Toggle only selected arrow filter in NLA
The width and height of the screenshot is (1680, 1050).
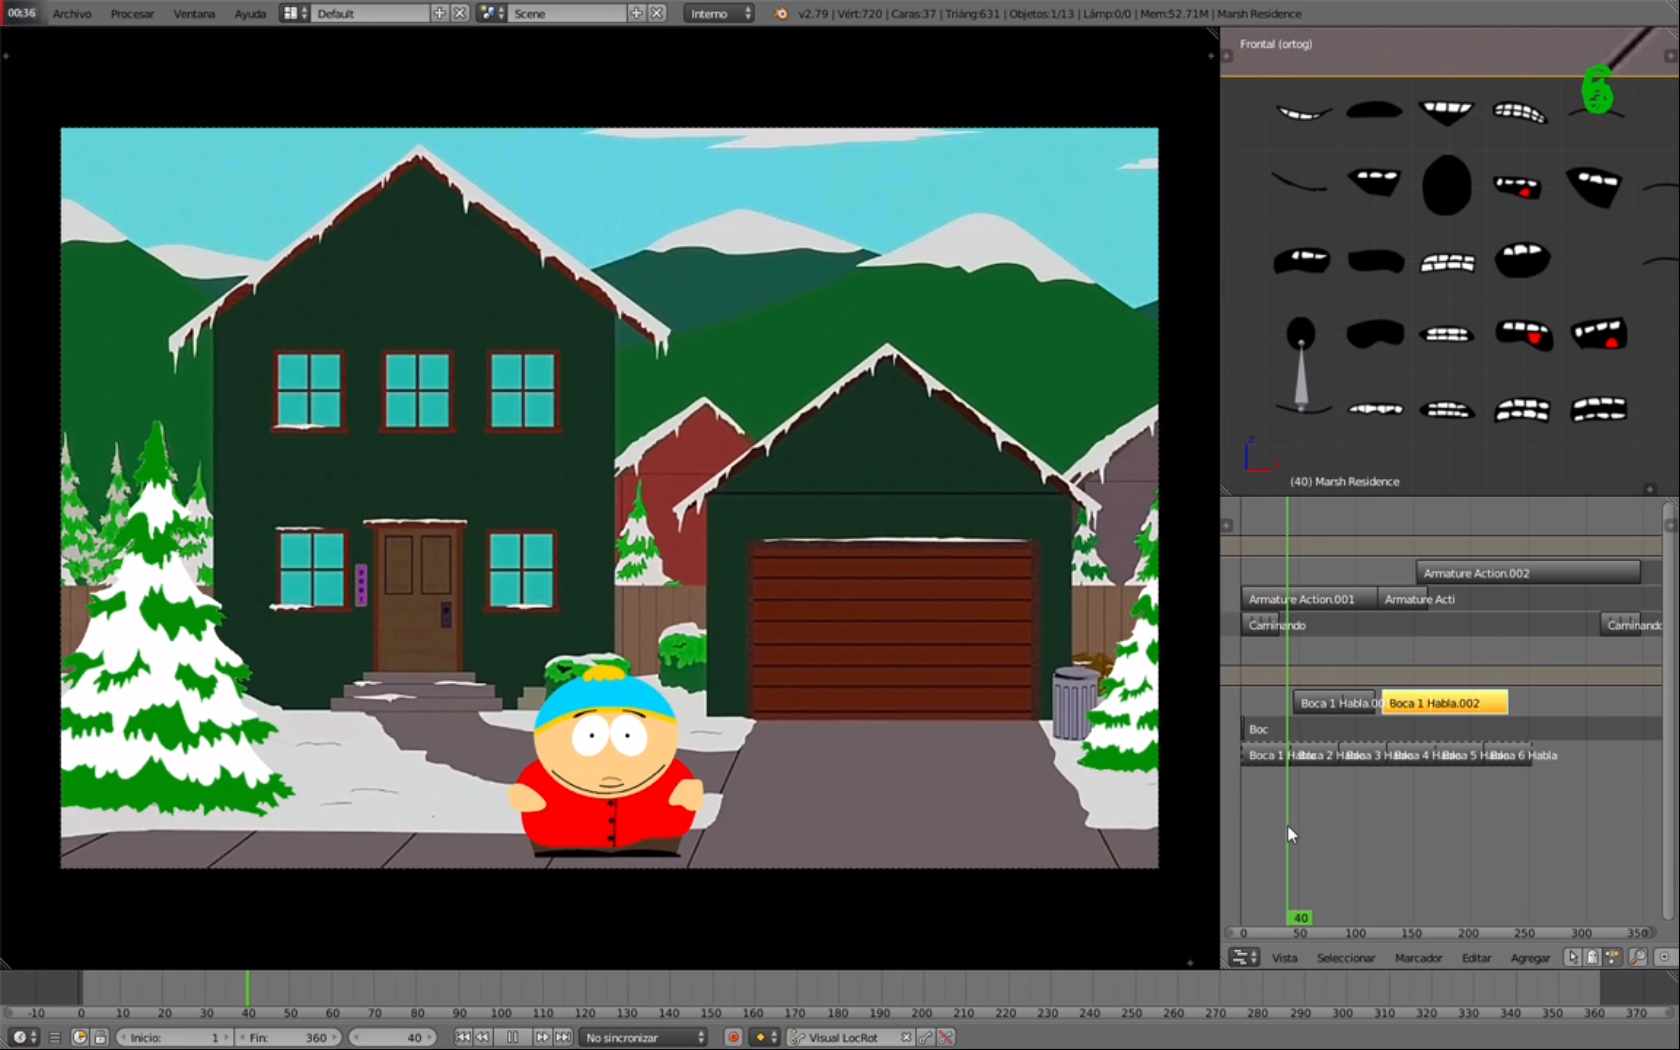coord(1572,958)
